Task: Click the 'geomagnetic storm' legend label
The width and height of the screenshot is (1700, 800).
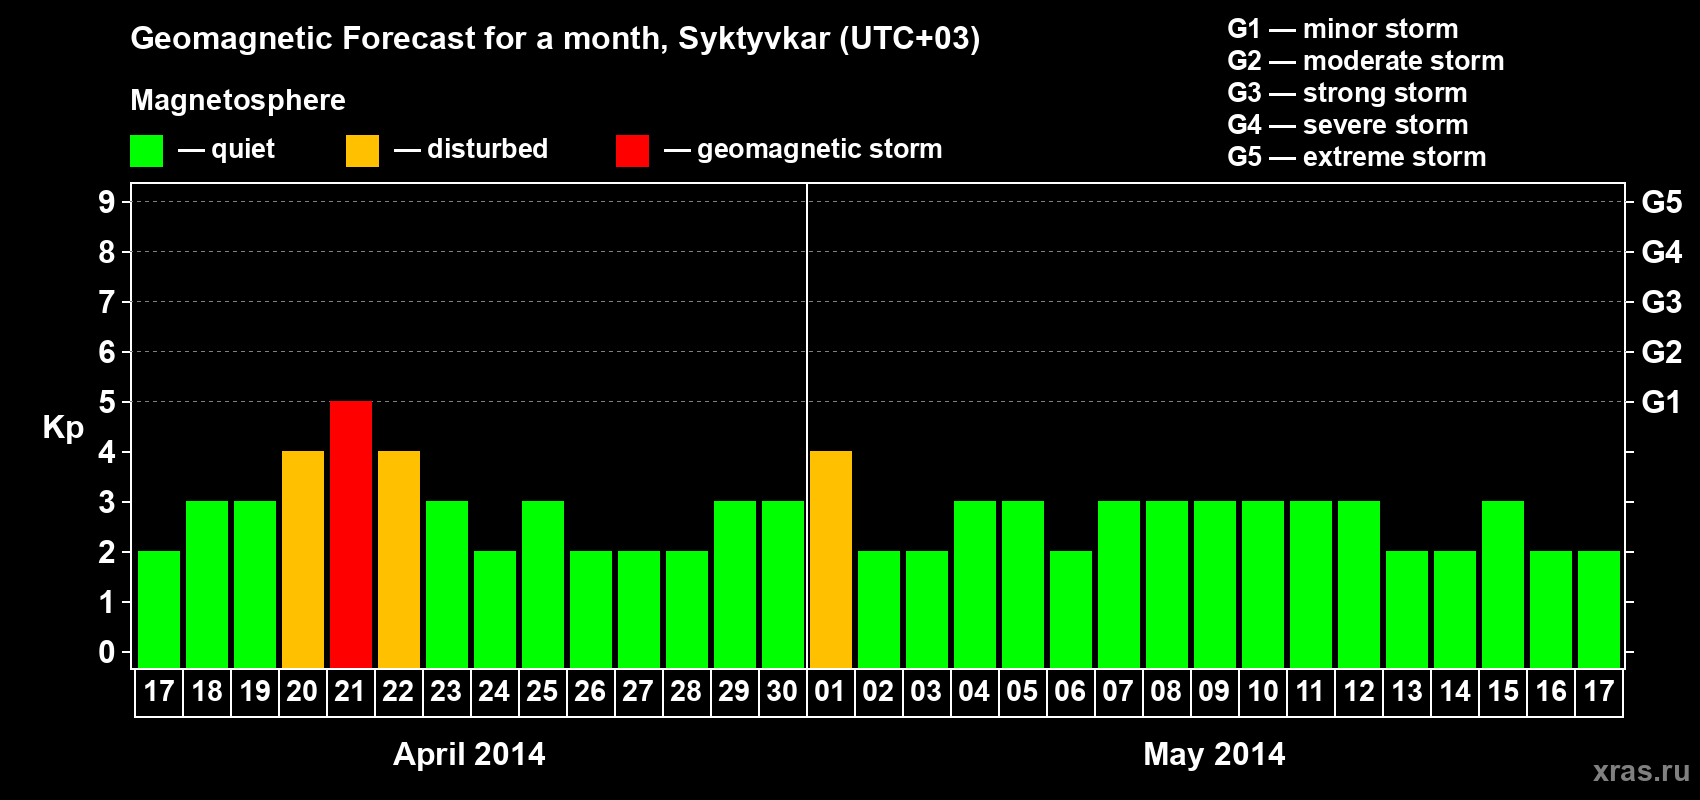Action: (819, 150)
